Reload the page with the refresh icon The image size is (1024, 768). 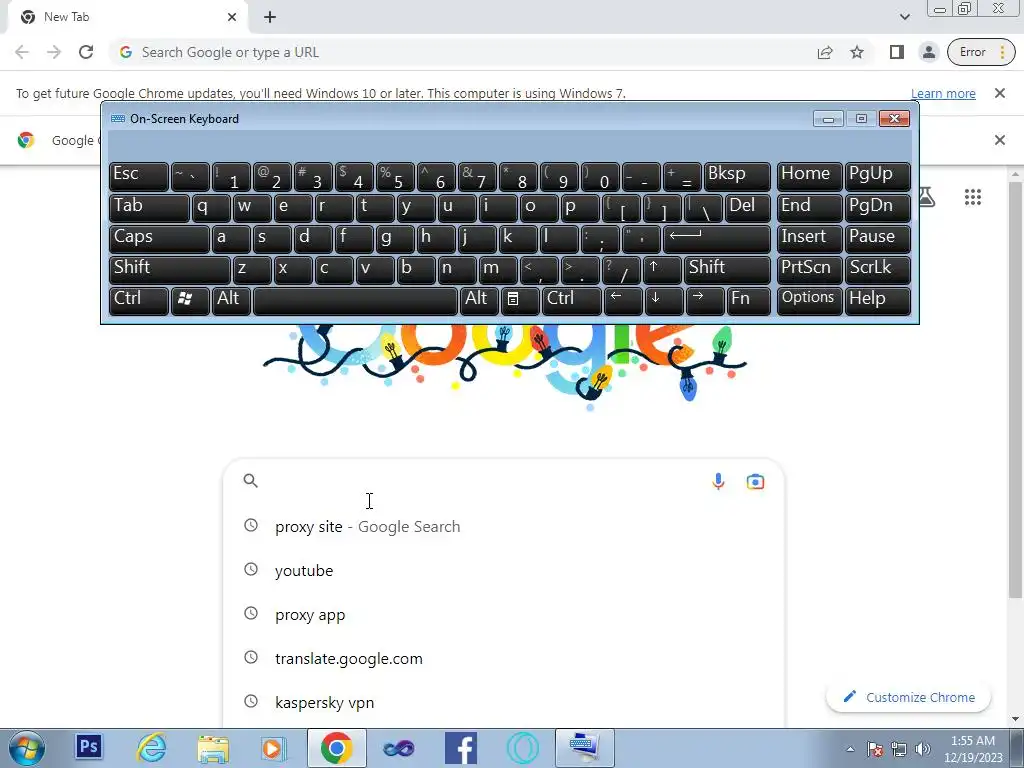tap(86, 52)
